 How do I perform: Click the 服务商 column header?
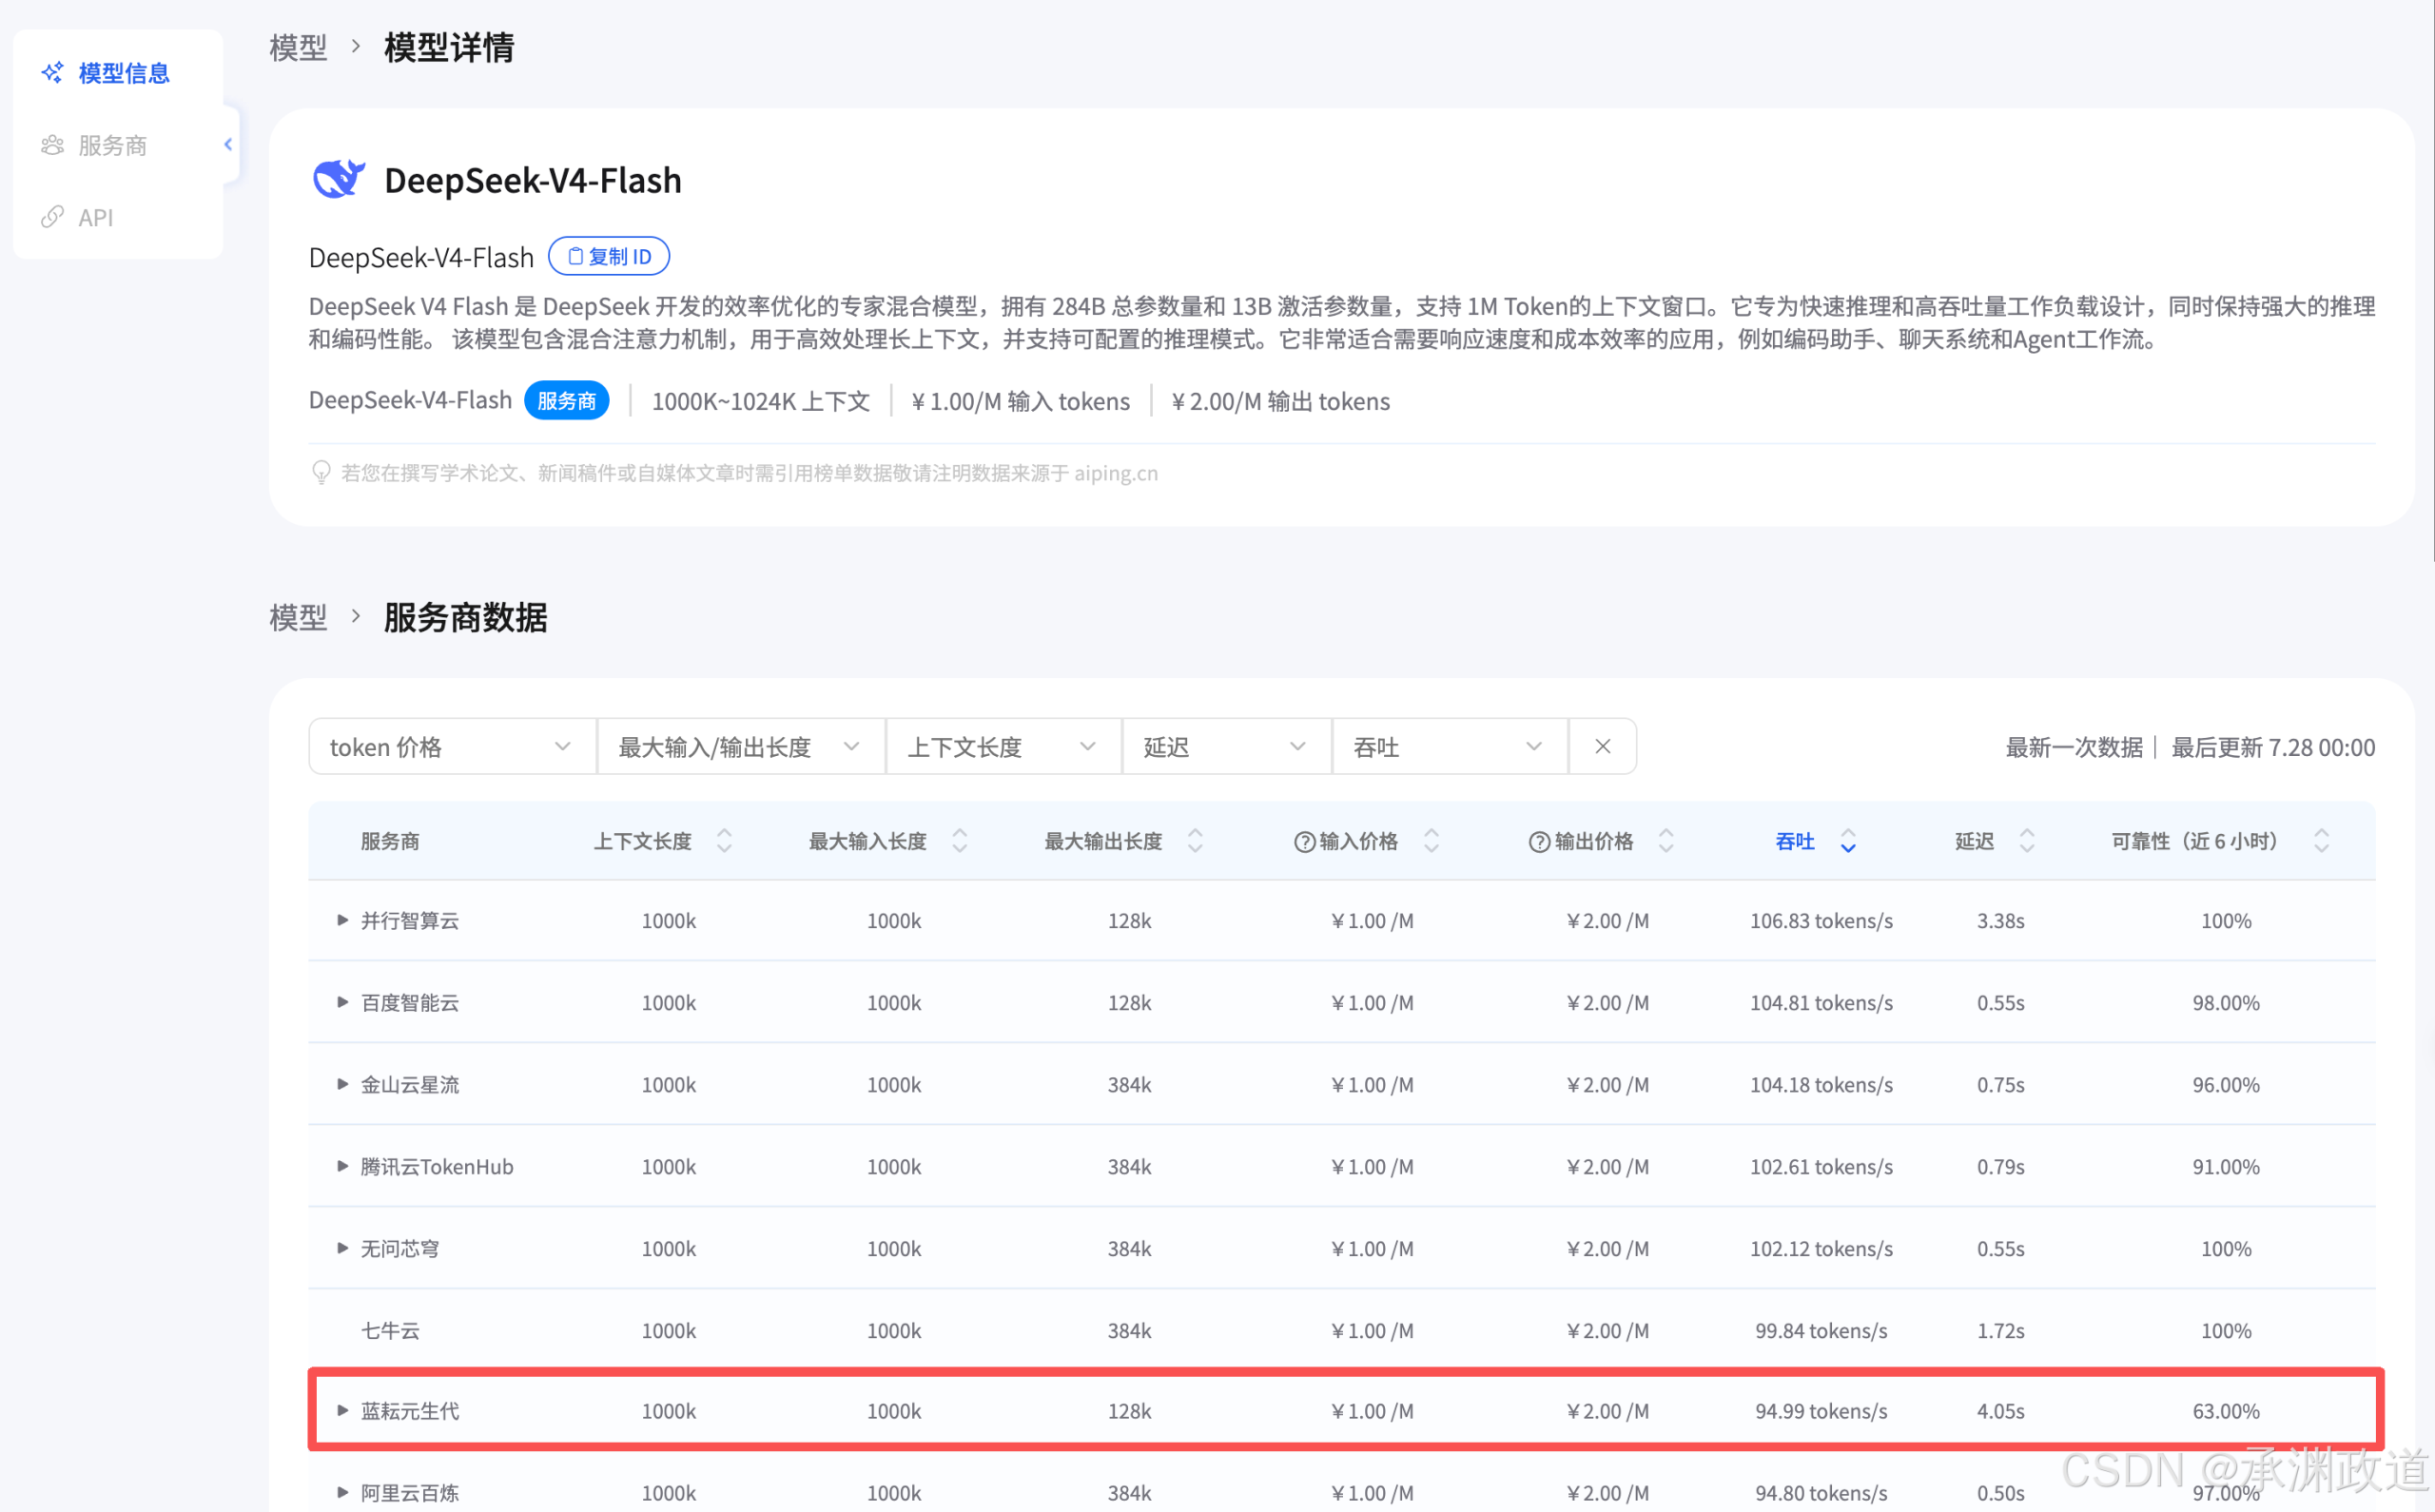[x=390, y=841]
